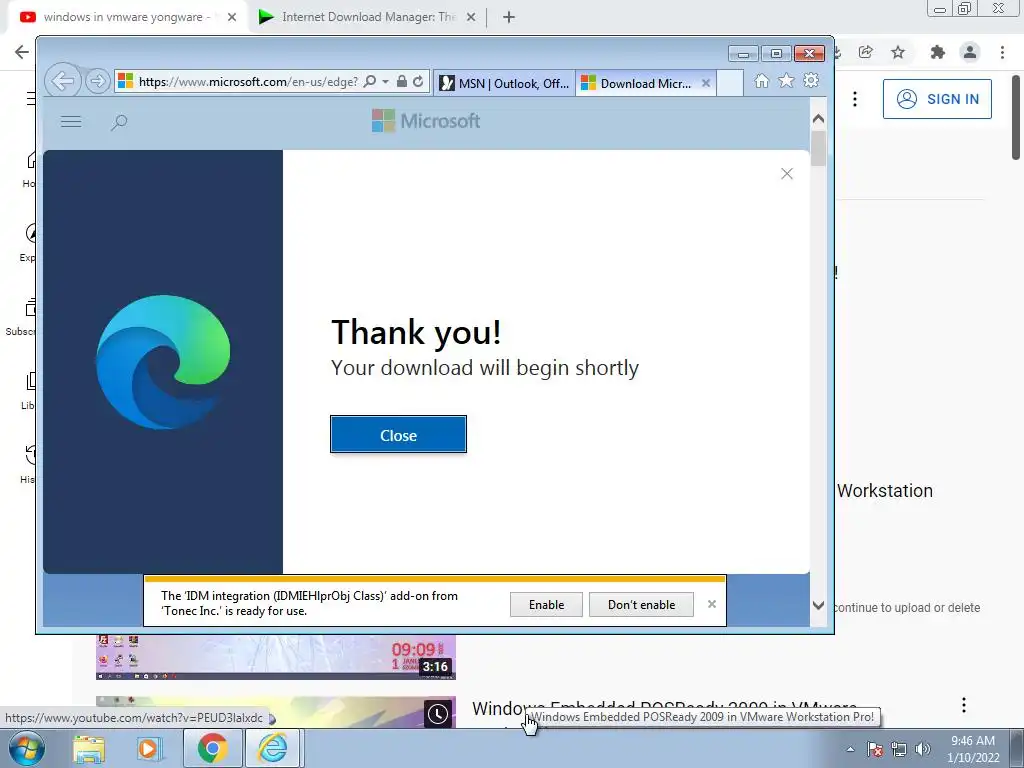The width and height of the screenshot is (1024, 768).
Task: Open IE Tools gear icon
Action: [811, 81]
